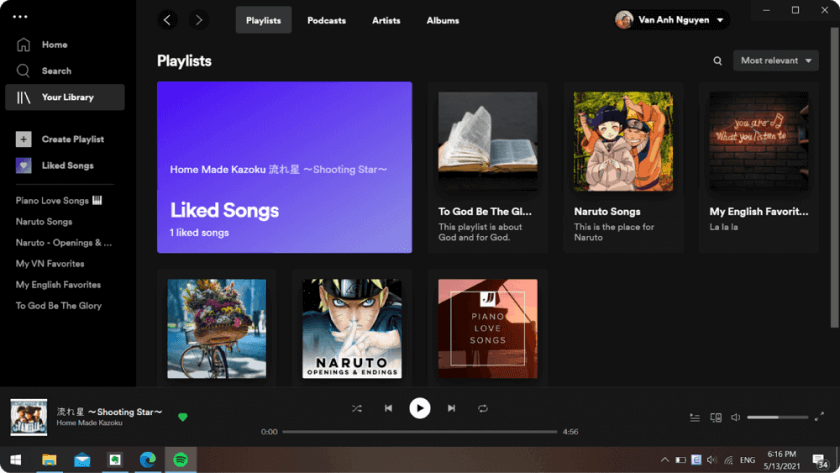Navigate back with the left arrow

(167, 20)
